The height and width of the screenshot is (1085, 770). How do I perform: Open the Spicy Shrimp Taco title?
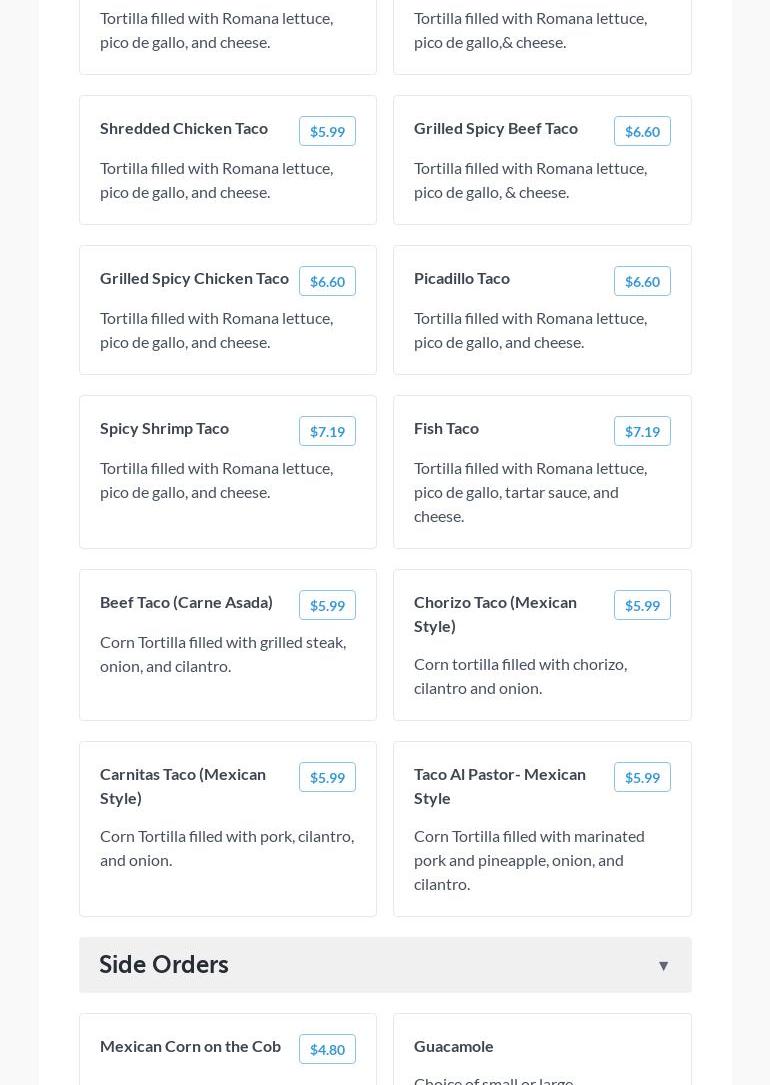(164, 428)
